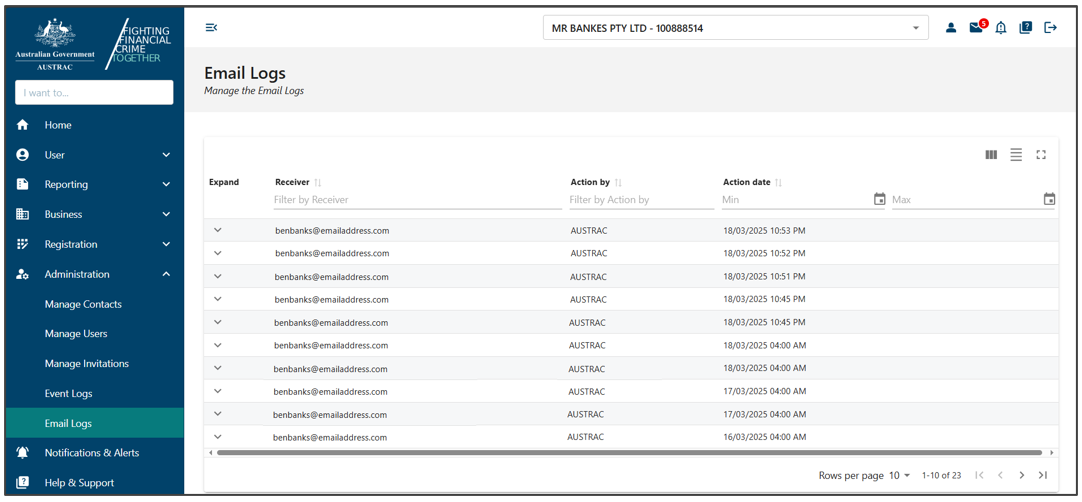Click the logout icon in header
The width and height of the screenshot is (1082, 502).
1050,28
